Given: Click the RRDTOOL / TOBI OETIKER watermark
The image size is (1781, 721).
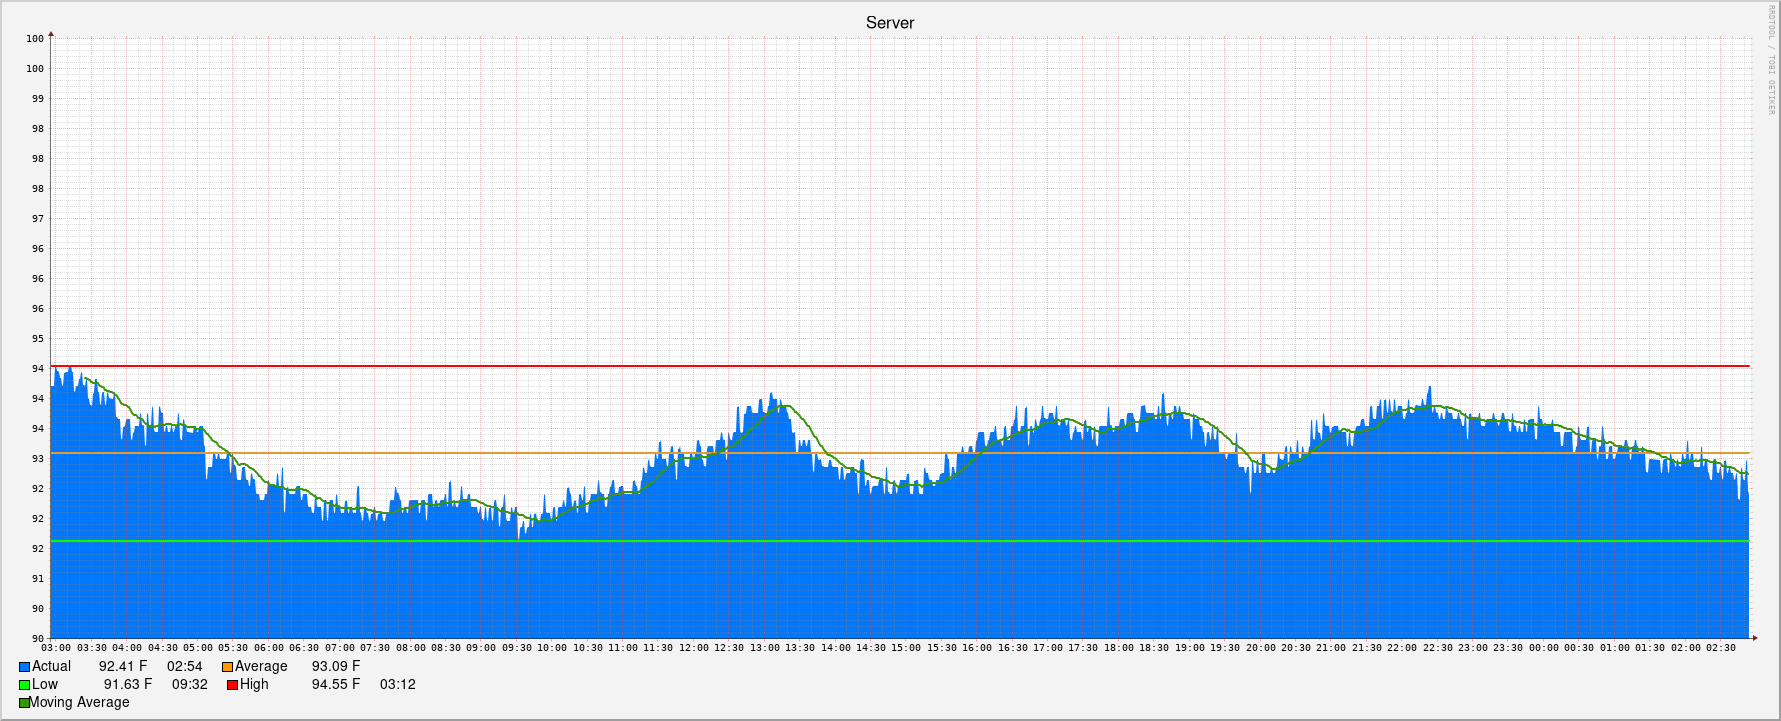Looking at the screenshot, I should (1770, 60).
